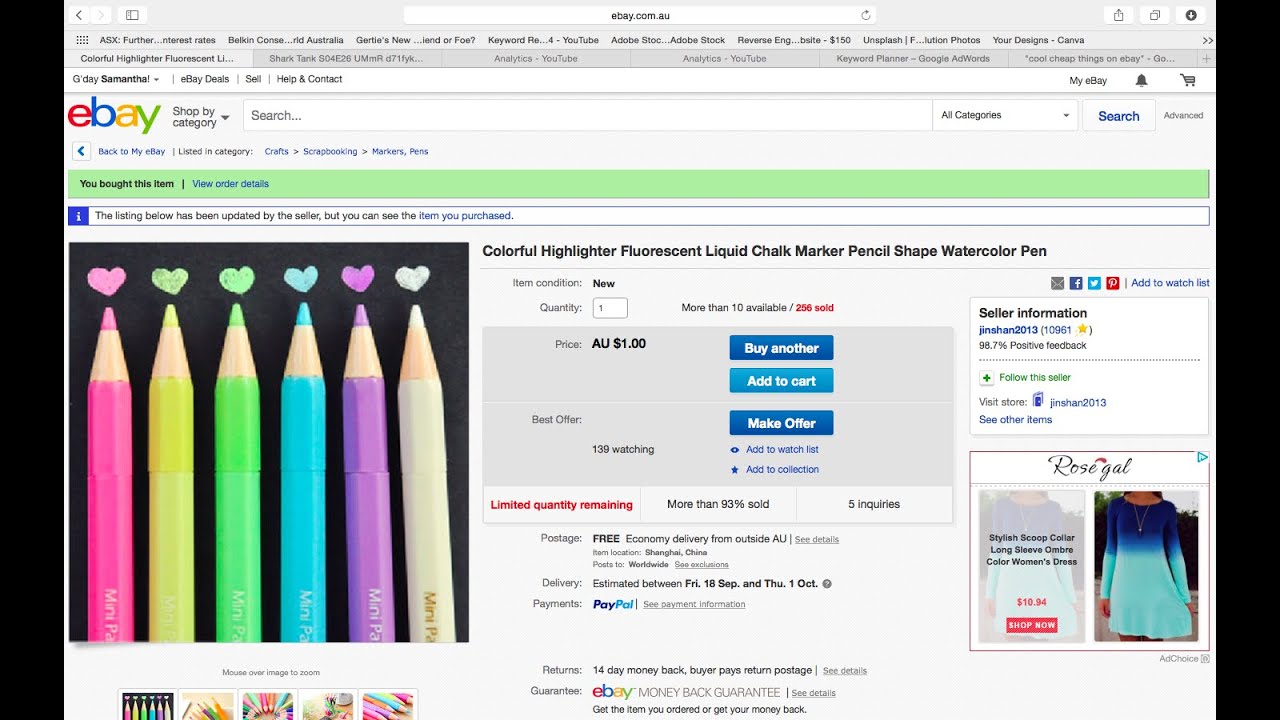Email the listing via envelope icon
Image resolution: width=1280 pixels, height=720 pixels.
(1058, 283)
